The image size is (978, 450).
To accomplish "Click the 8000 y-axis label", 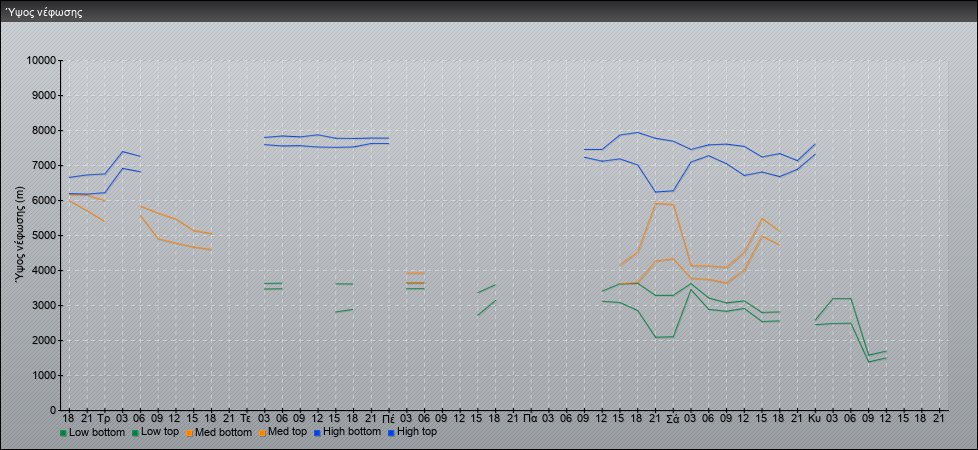I will 44,130.
